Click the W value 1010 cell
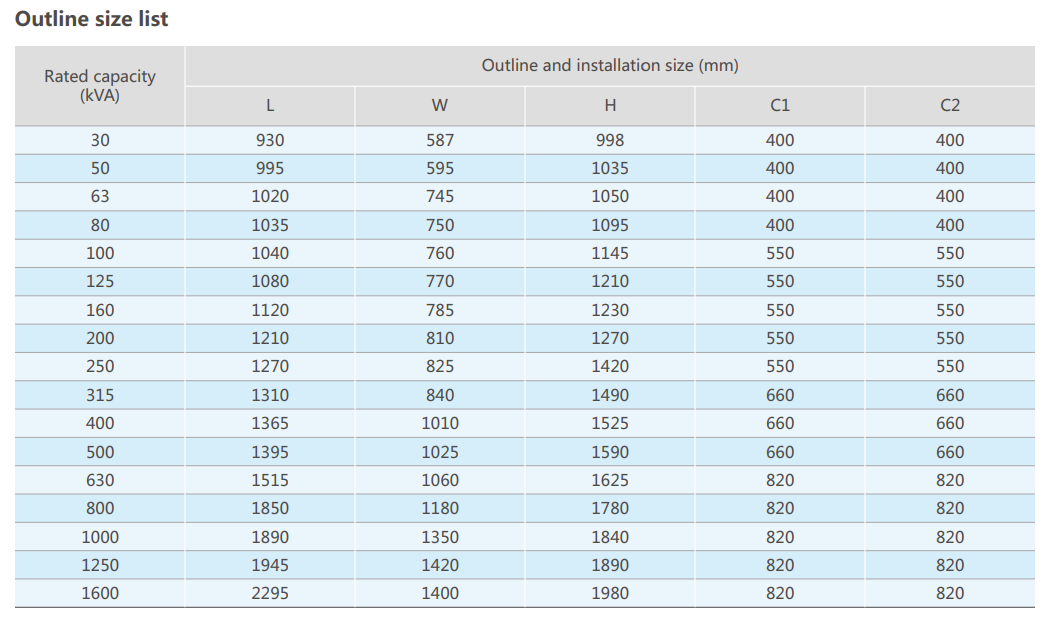 click(x=440, y=424)
